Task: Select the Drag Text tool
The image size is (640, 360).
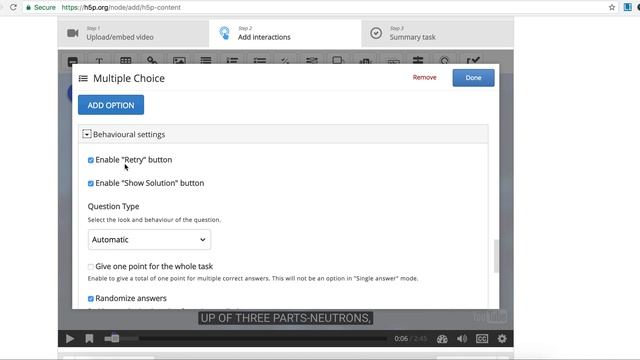Action: coord(393,61)
